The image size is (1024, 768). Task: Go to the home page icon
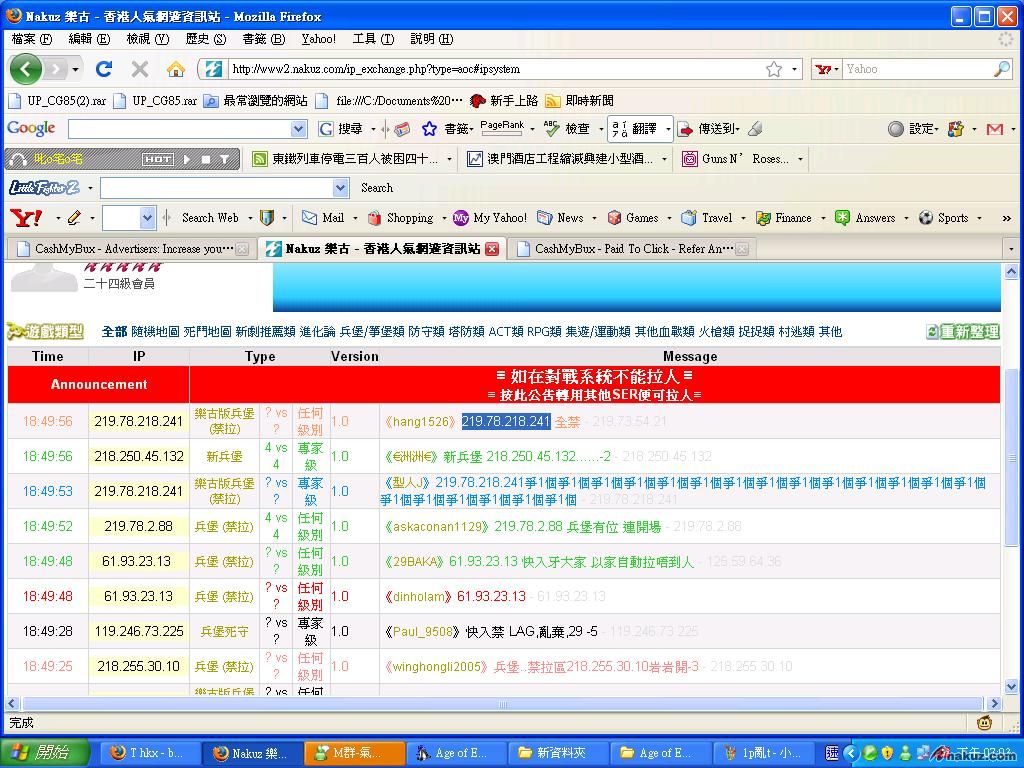tap(176, 69)
